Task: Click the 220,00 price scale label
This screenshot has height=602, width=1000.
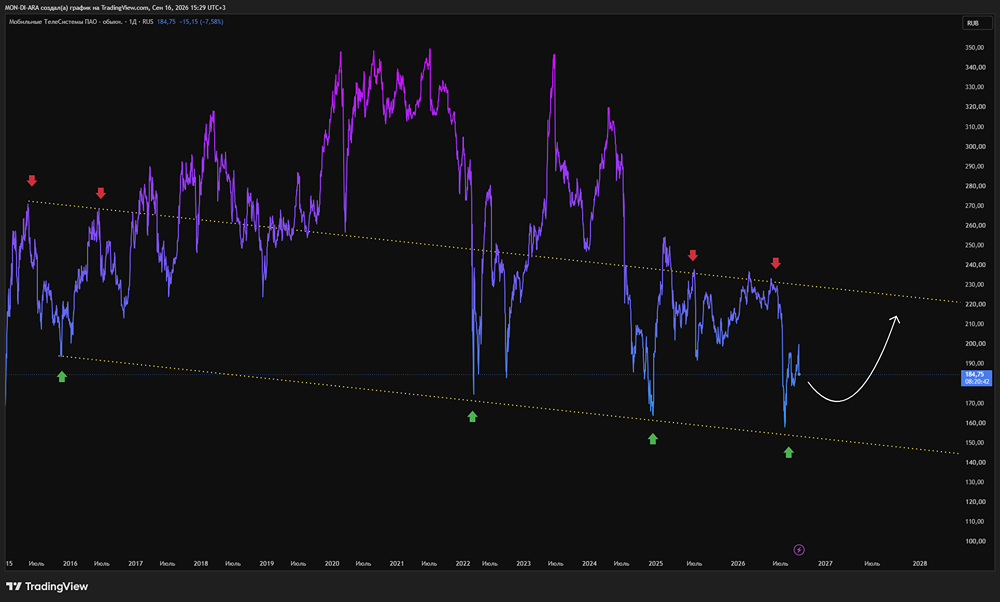Action: click(975, 304)
